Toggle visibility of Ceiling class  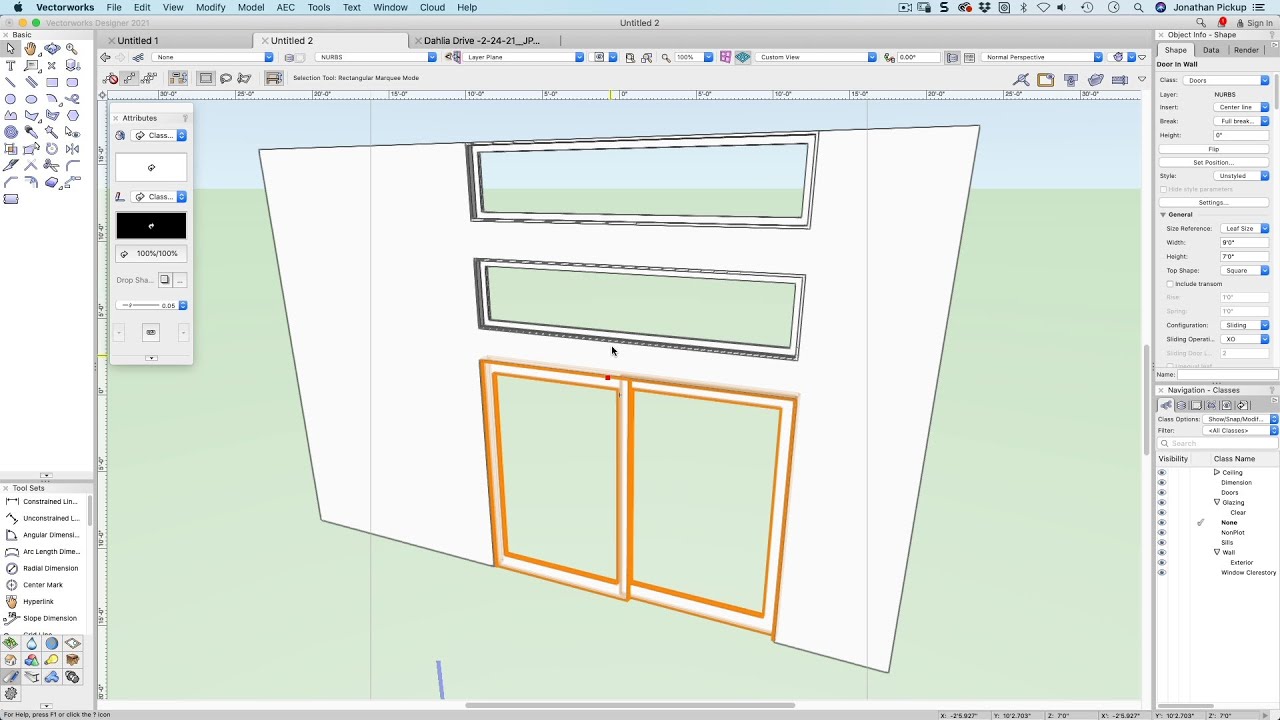tap(1161, 472)
